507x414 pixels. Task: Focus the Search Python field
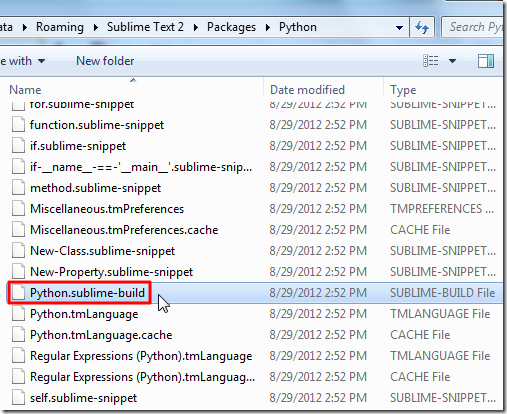(473, 27)
